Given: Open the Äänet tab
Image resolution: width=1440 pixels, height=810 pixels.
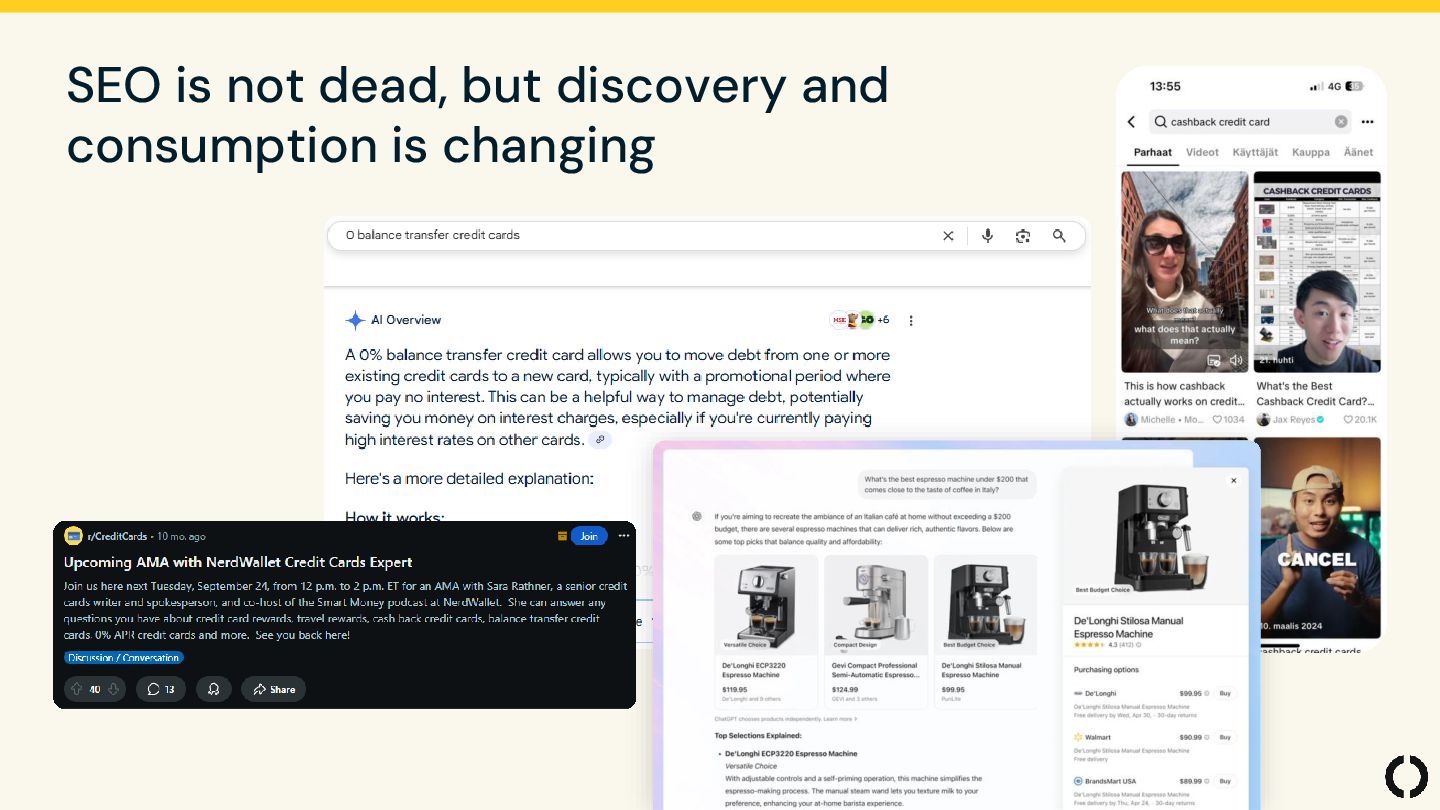Looking at the screenshot, I should [1358, 153].
